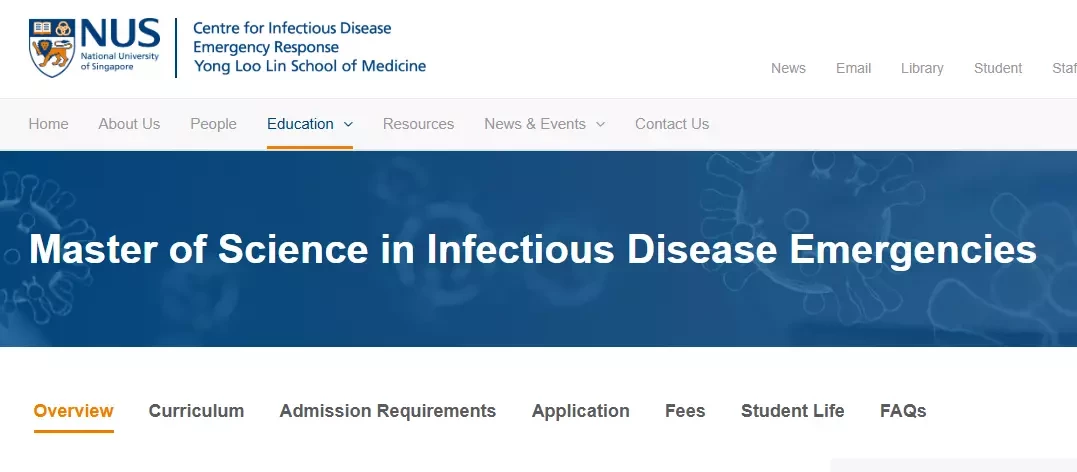Open the Email link
Screen dimensions: 1077x472
[854, 68]
